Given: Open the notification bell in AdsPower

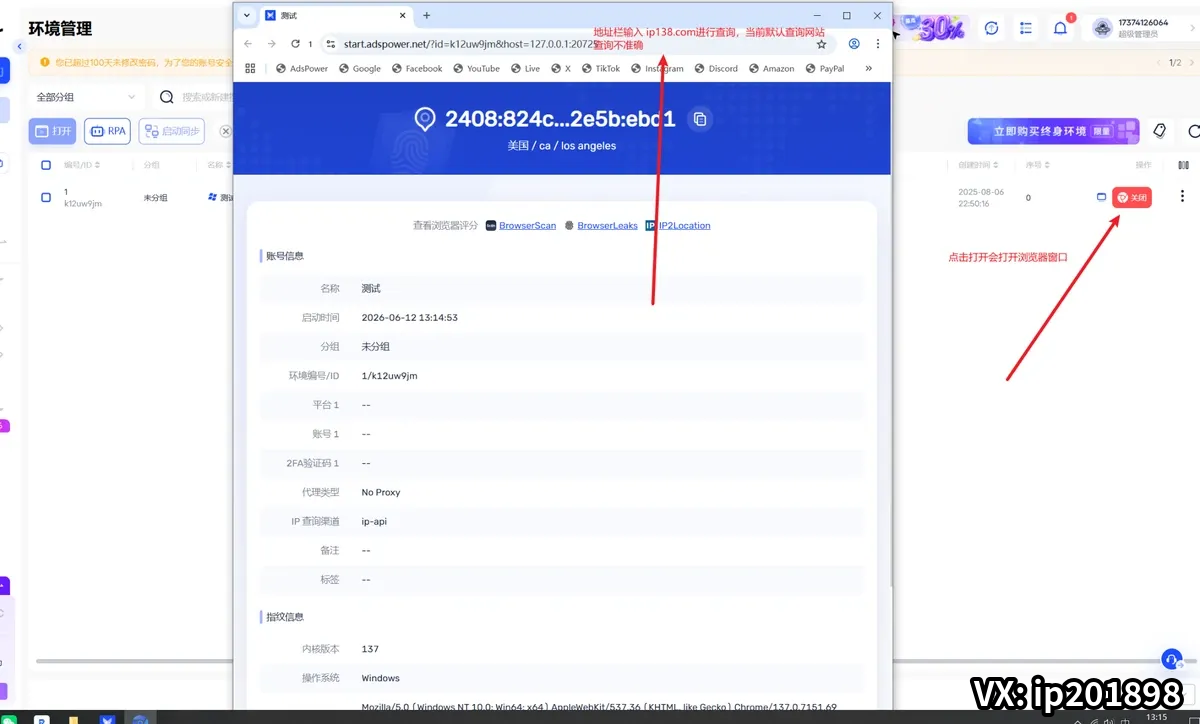Looking at the screenshot, I should [1060, 29].
